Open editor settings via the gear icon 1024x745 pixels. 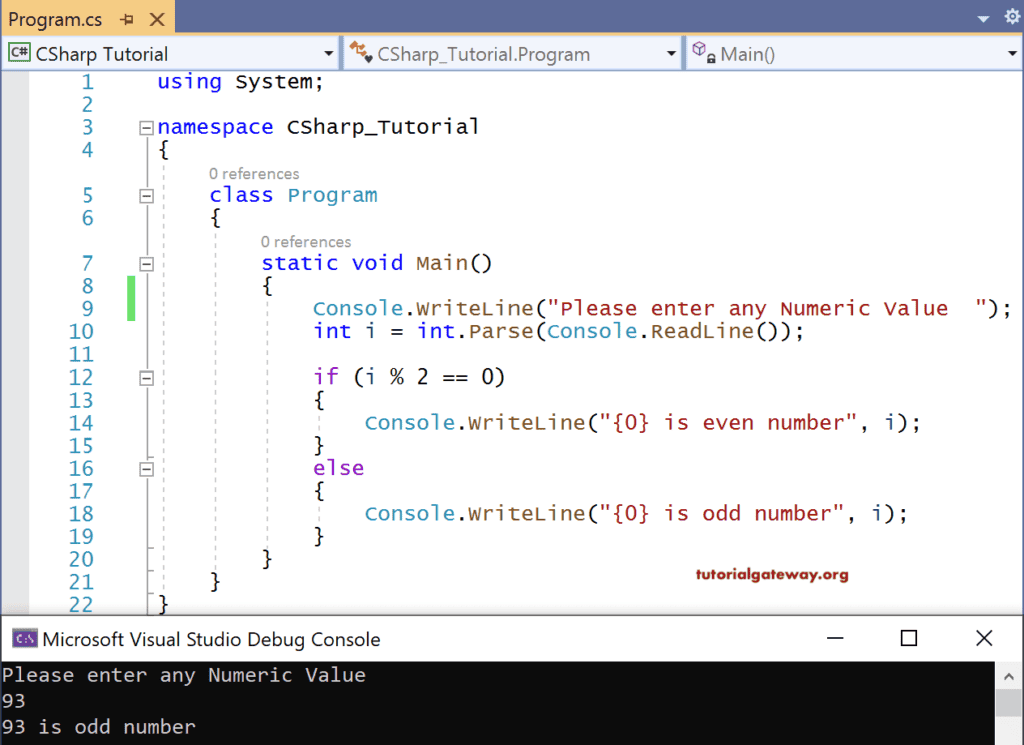pyautogui.click(x=1012, y=16)
